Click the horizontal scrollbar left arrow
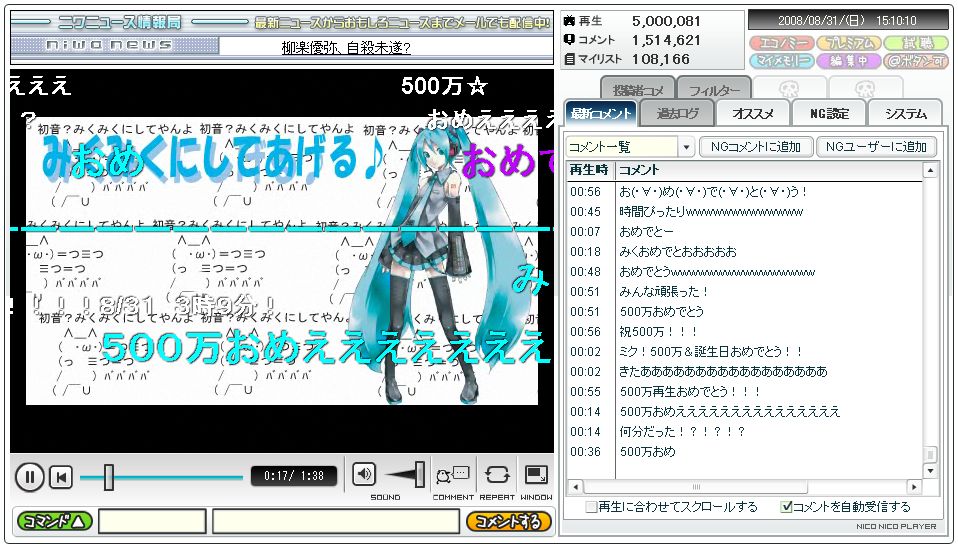The width and height of the screenshot is (958, 548). (x=575, y=487)
